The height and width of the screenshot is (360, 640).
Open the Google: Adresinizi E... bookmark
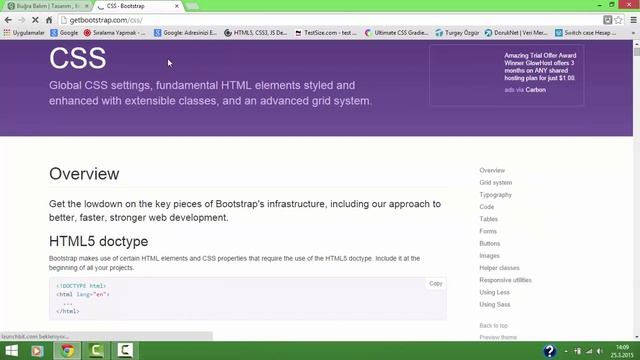pos(186,33)
